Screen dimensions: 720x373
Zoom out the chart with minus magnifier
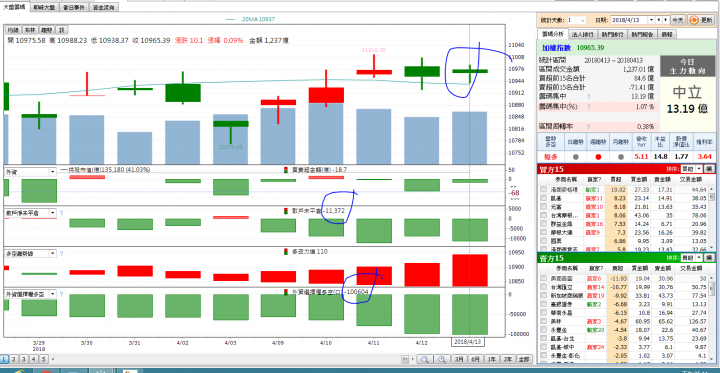[x=424, y=359]
